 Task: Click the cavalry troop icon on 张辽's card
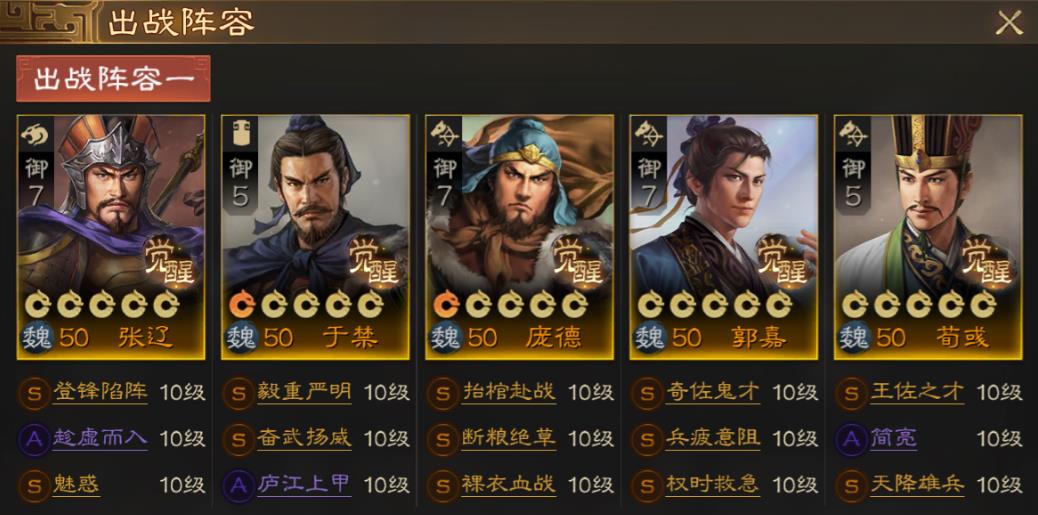pyautogui.click(x=34, y=135)
